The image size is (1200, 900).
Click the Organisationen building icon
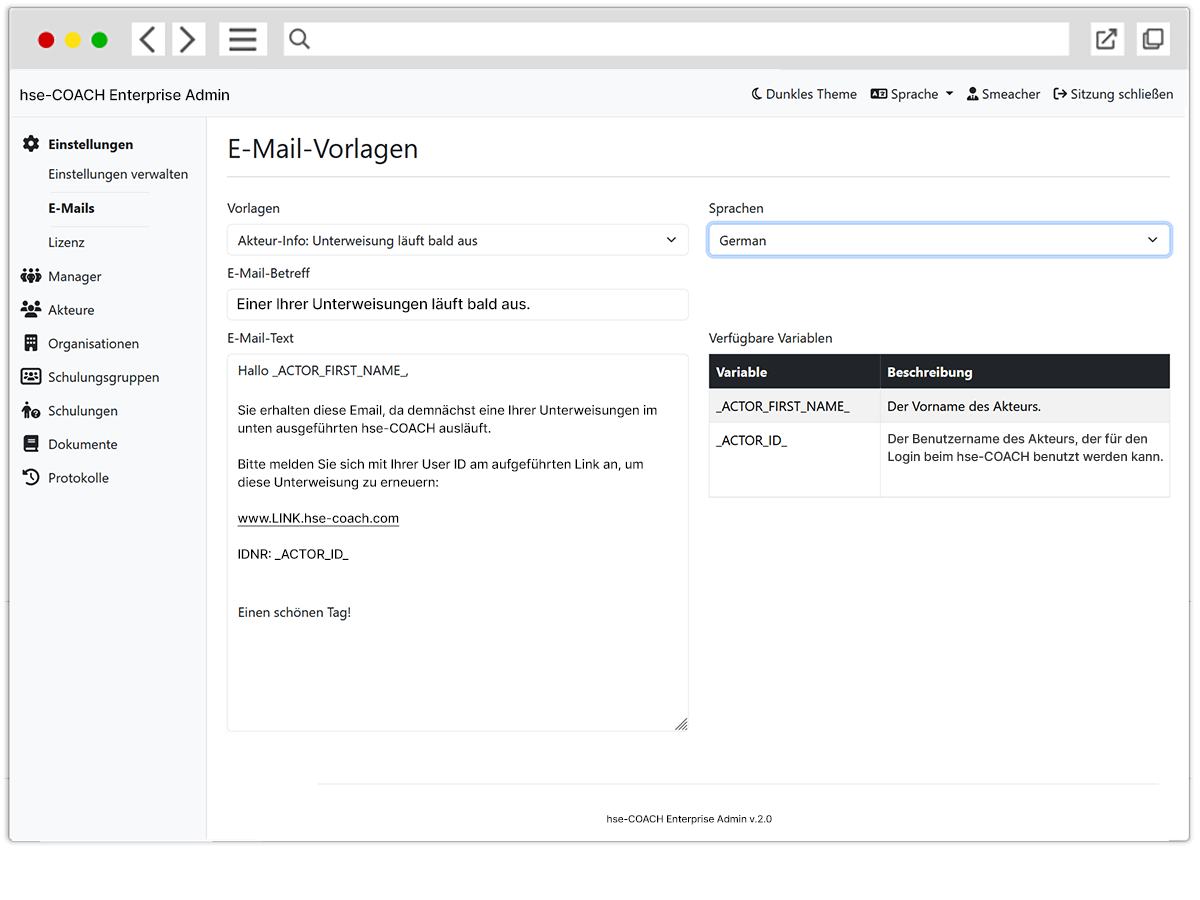pyautogui.click(x=31, y=343)
